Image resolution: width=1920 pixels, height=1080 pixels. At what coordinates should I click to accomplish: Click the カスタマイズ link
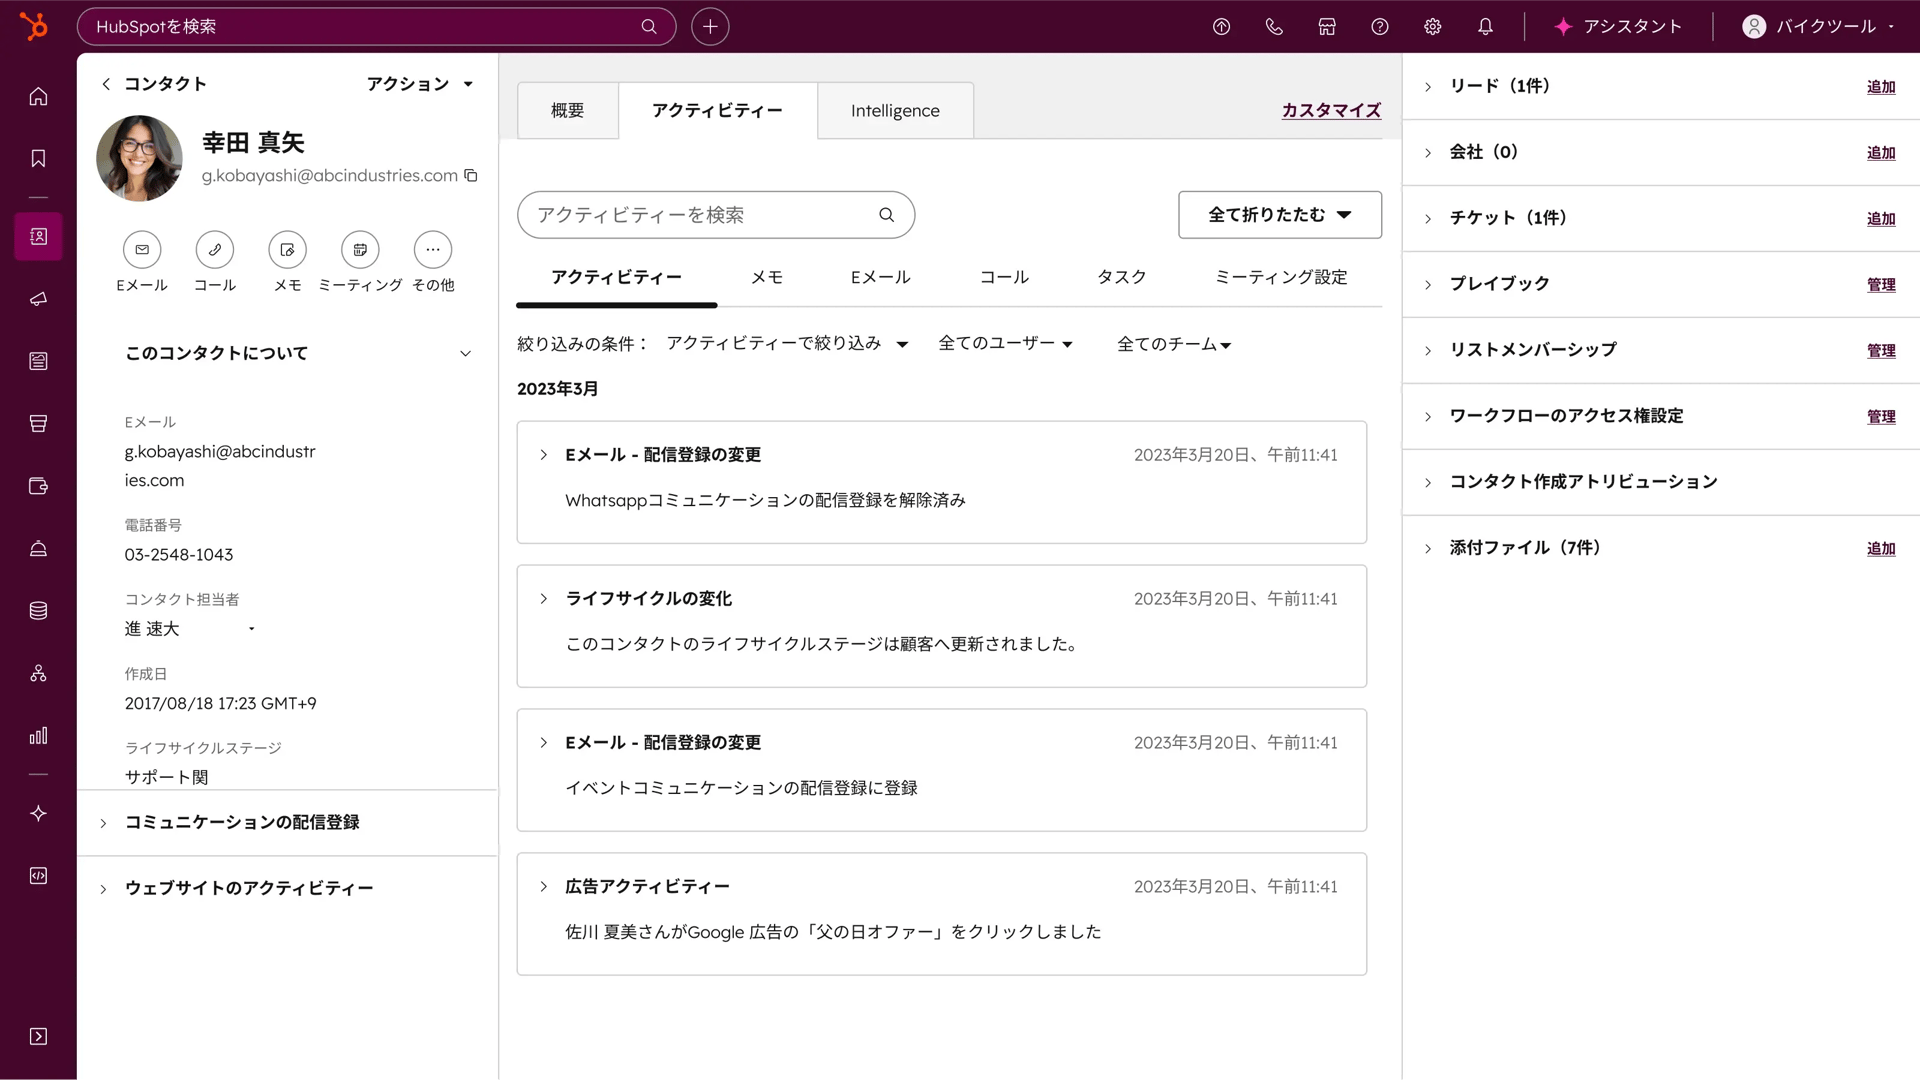pos(1331,110)
